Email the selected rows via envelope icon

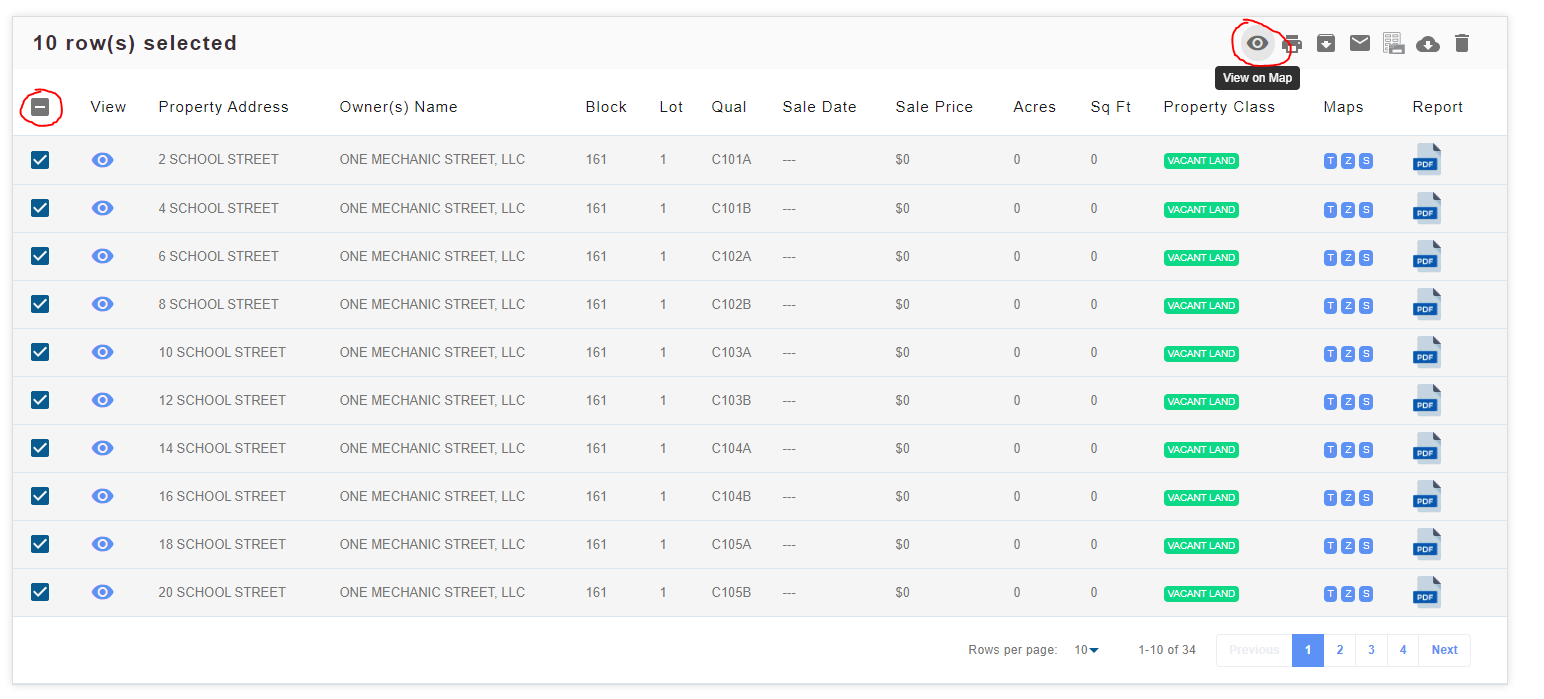point(1360,43)
